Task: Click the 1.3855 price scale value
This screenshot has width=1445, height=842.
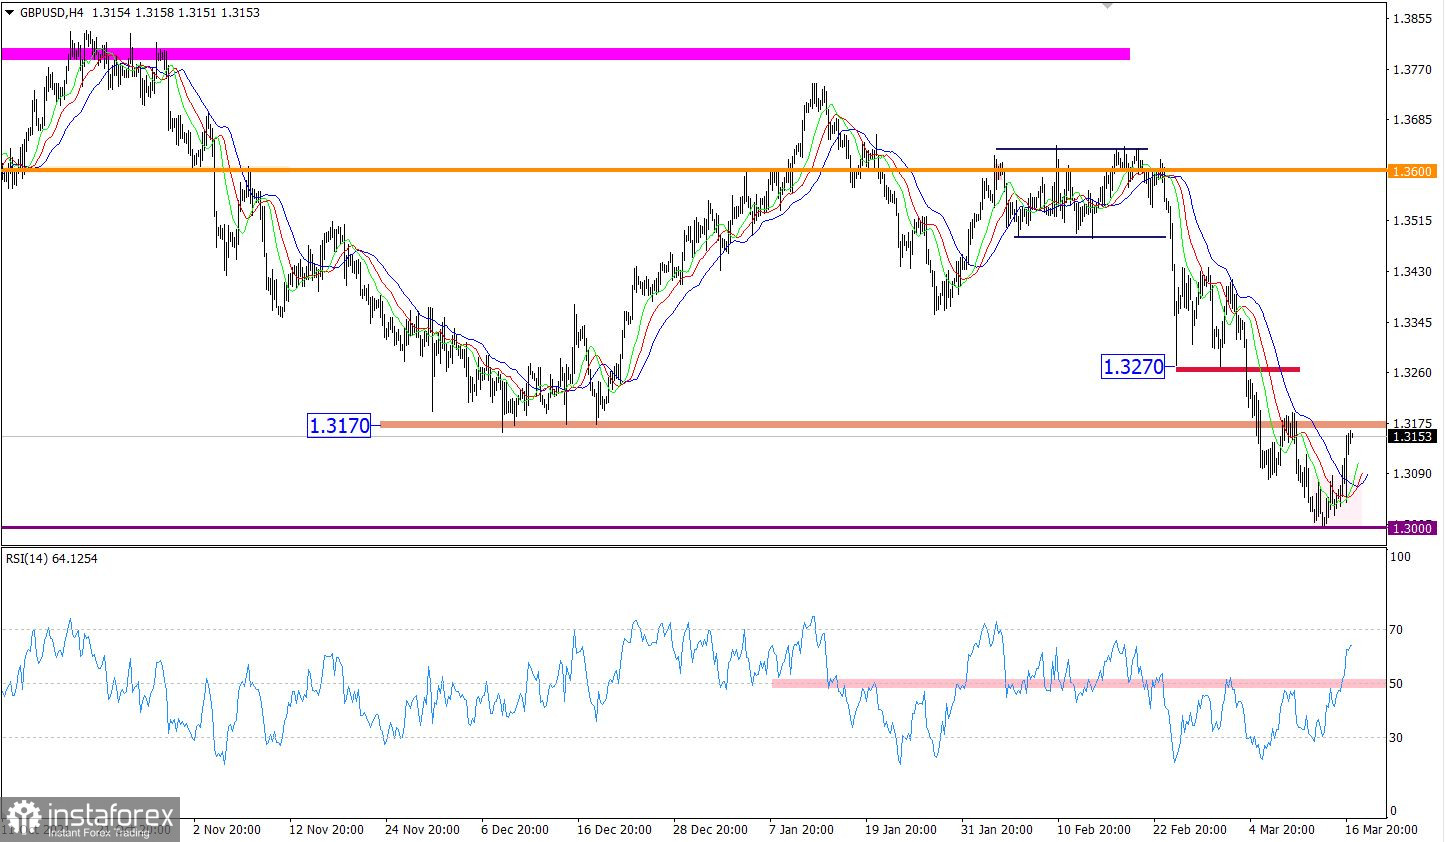Action: click(1415, 19)
